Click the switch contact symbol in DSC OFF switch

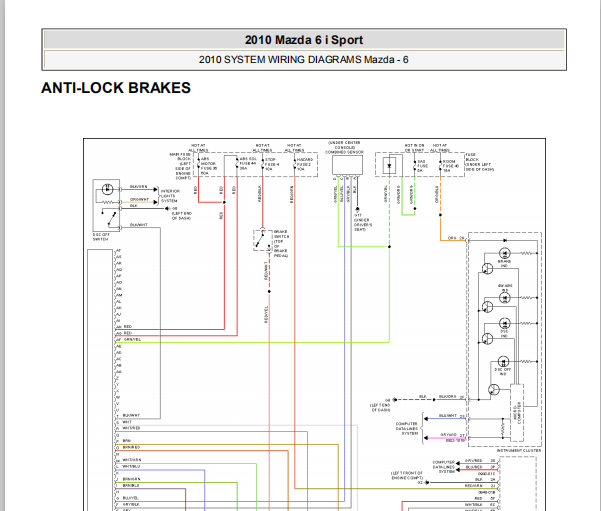pyautogui.click(x=110, y=218)
